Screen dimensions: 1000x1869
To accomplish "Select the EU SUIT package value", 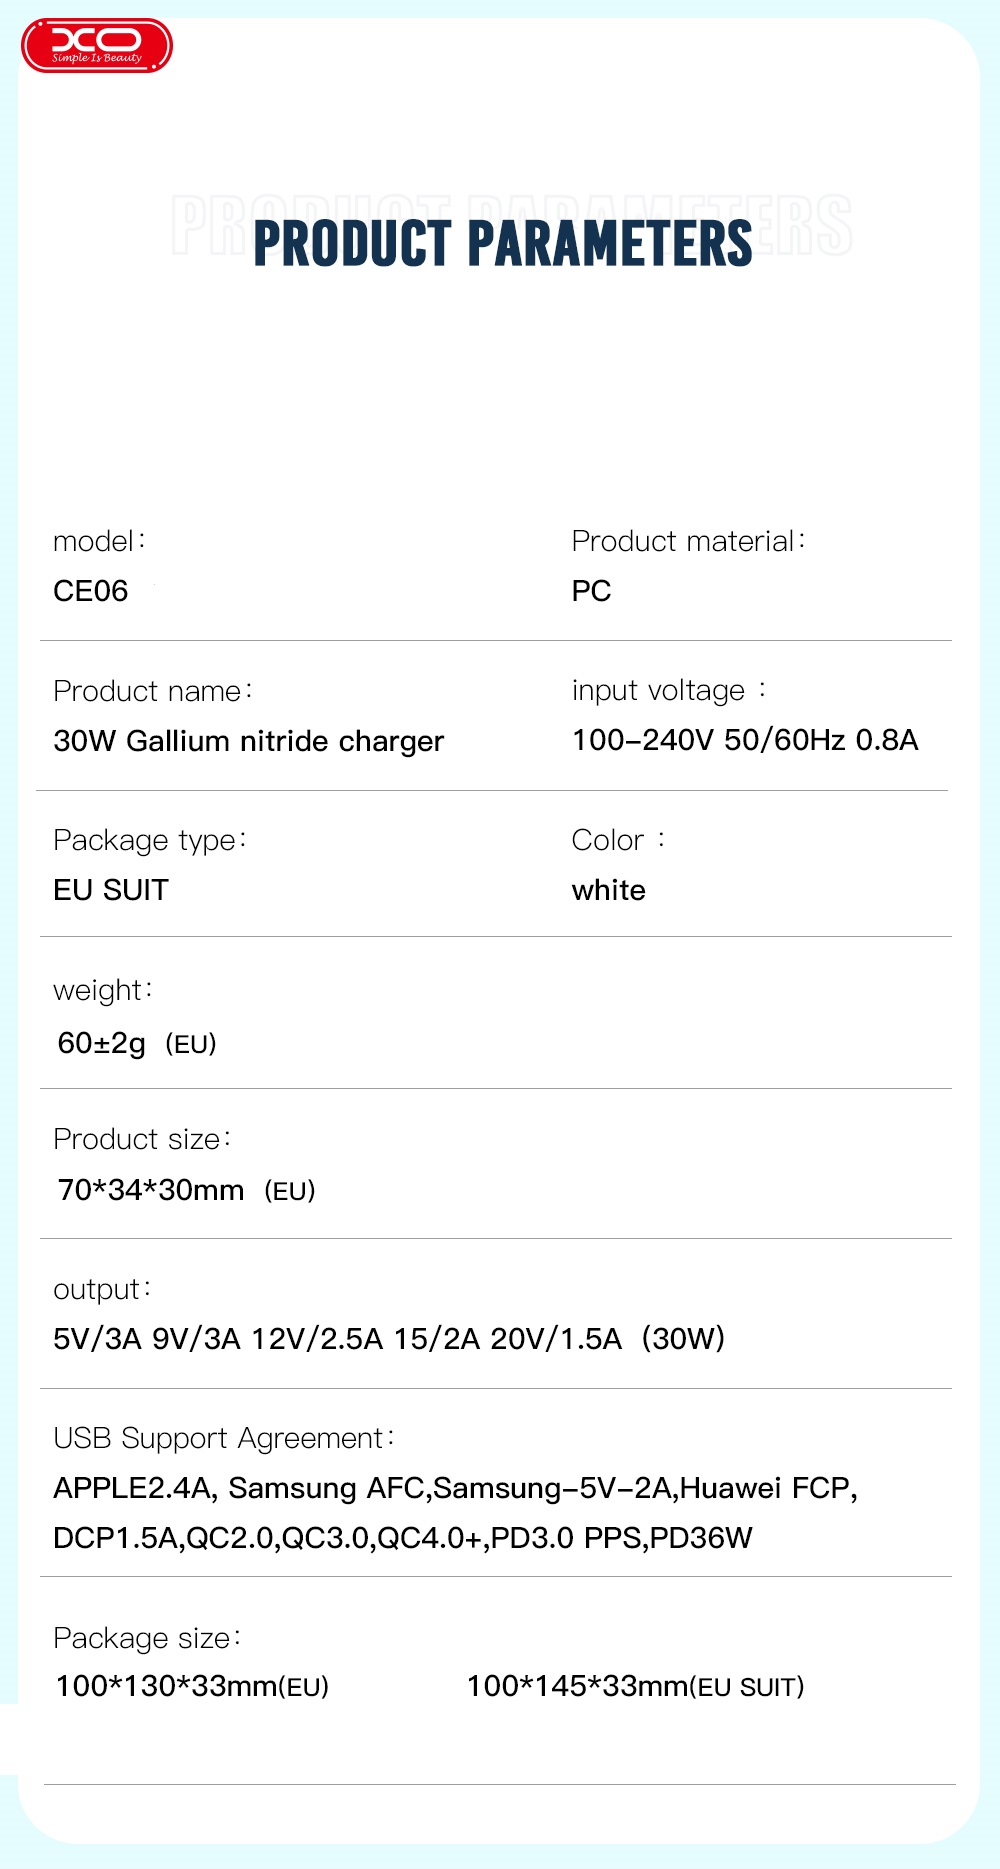I will (111, 890).
